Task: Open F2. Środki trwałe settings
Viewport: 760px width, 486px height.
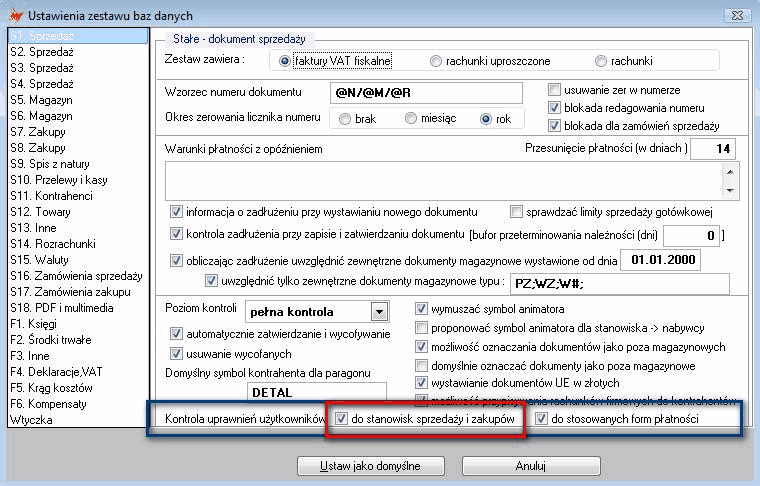Action: [79, 340]
